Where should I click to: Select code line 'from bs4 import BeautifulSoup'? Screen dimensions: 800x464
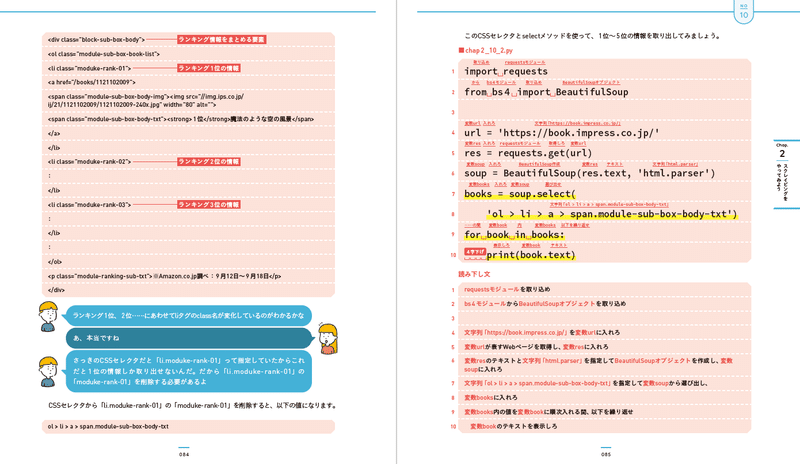point(546,92)
